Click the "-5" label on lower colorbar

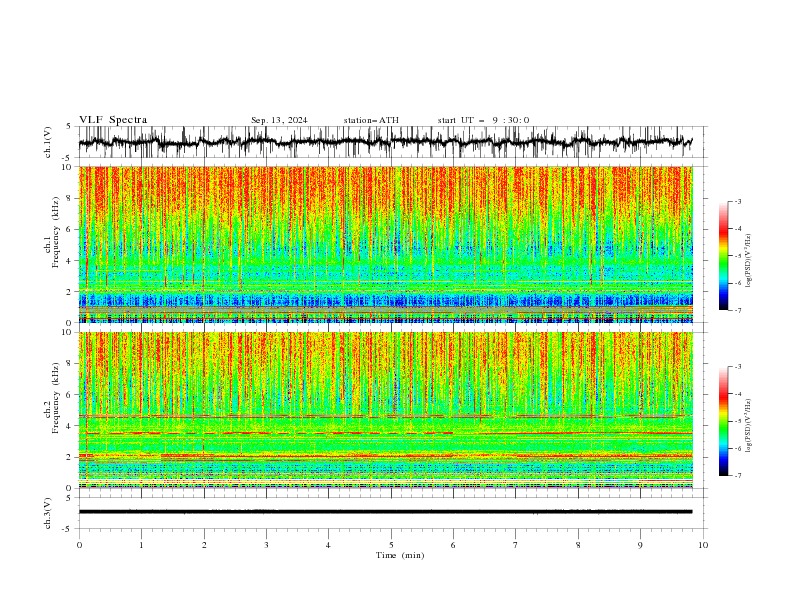point(738,421)
